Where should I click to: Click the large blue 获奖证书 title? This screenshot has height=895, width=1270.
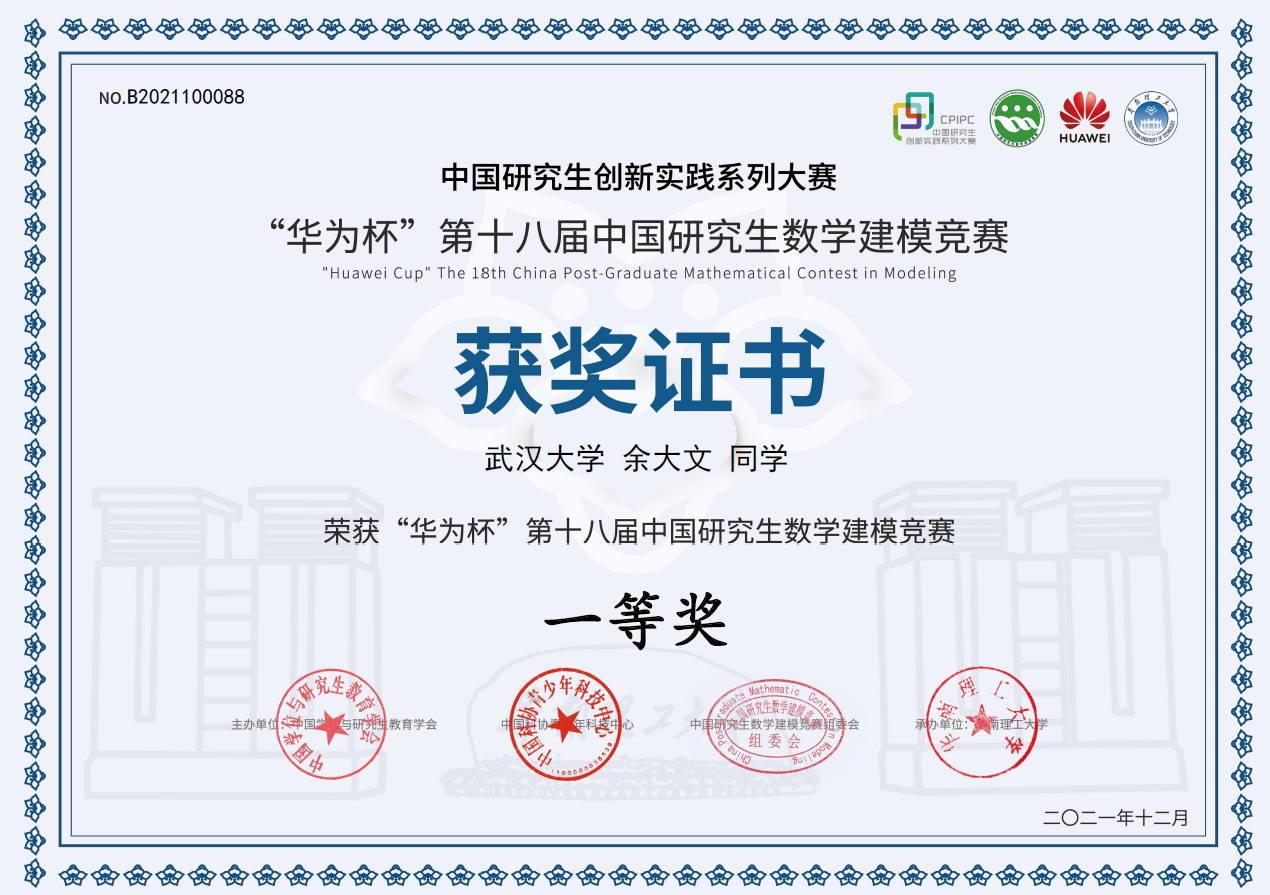coord(640,371)
